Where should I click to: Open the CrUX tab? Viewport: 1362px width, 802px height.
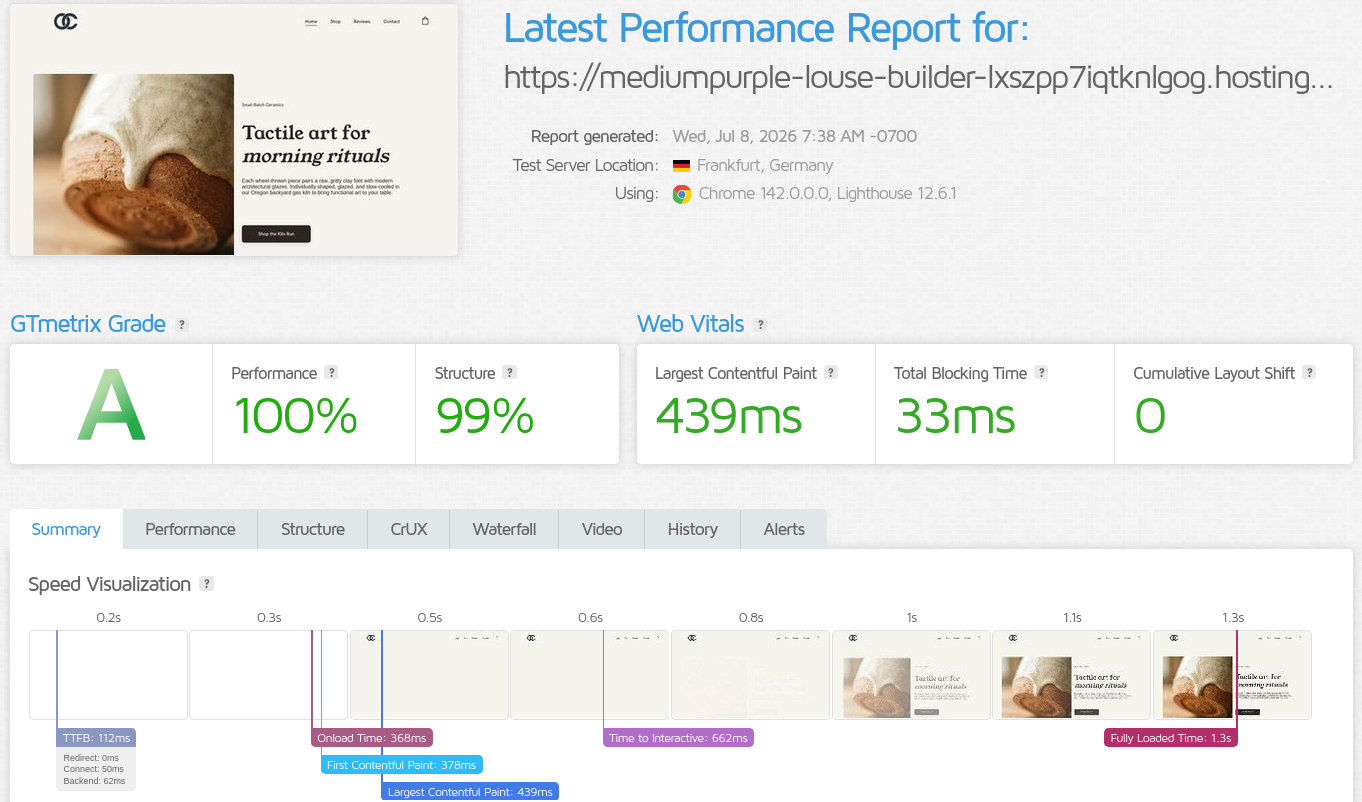click(409, 529)
